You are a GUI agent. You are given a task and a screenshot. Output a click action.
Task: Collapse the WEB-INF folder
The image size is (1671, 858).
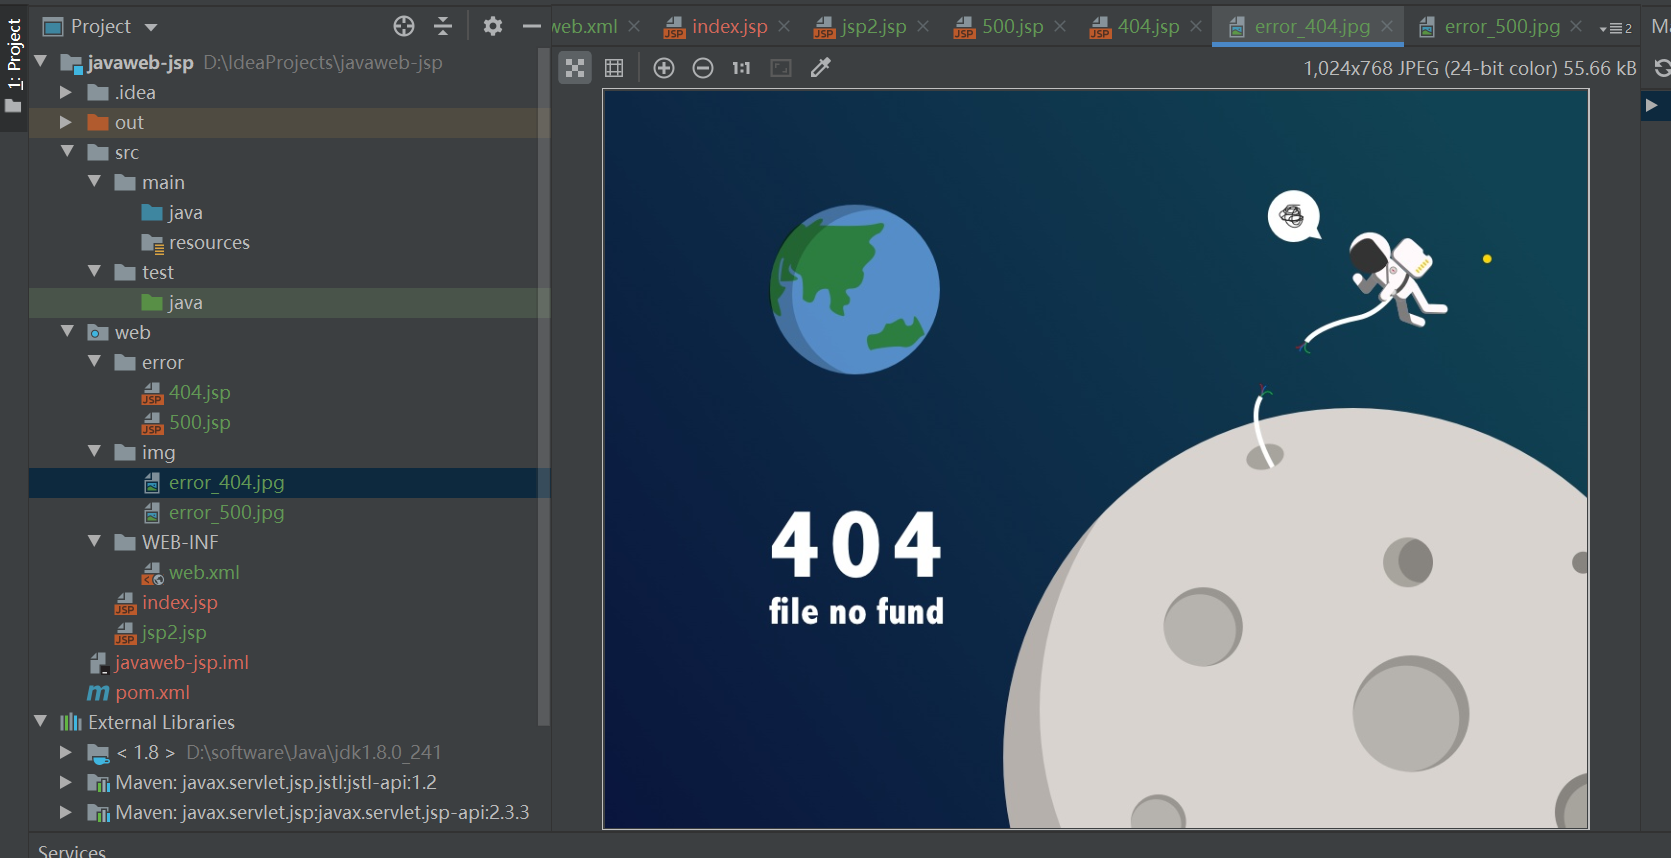[x=94, y=542]
